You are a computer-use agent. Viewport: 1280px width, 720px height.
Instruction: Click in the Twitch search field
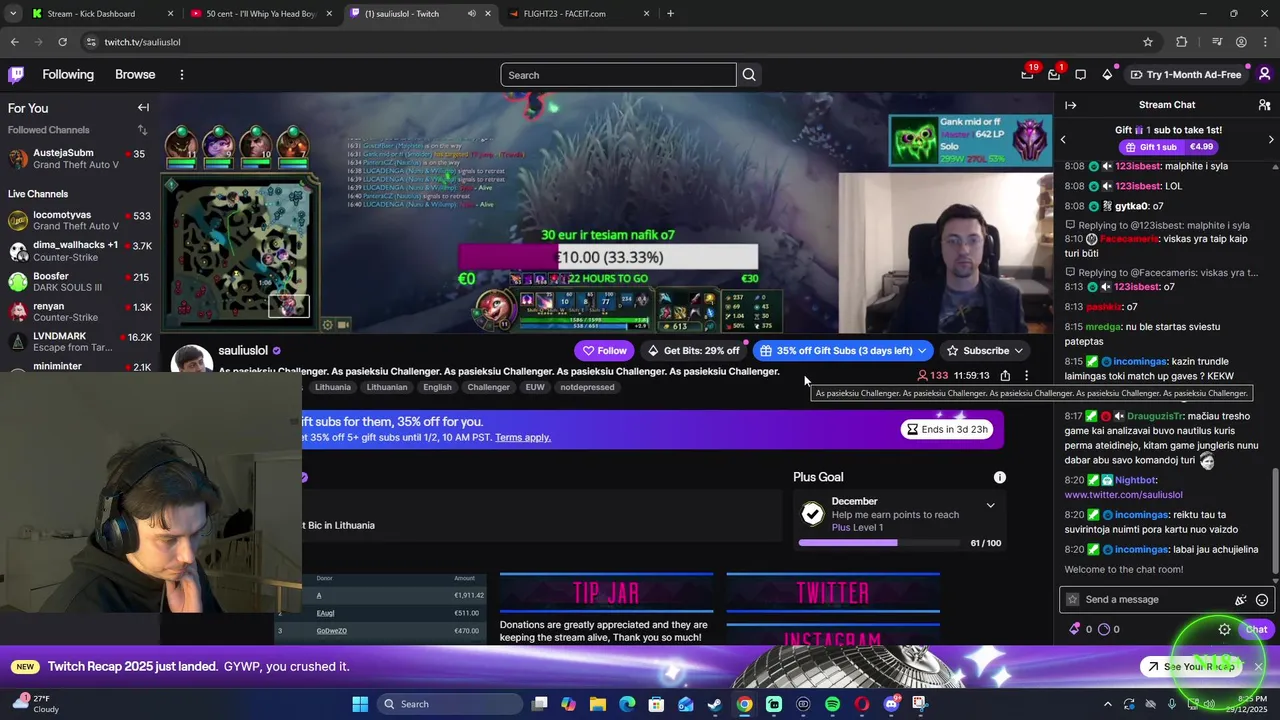618,75
